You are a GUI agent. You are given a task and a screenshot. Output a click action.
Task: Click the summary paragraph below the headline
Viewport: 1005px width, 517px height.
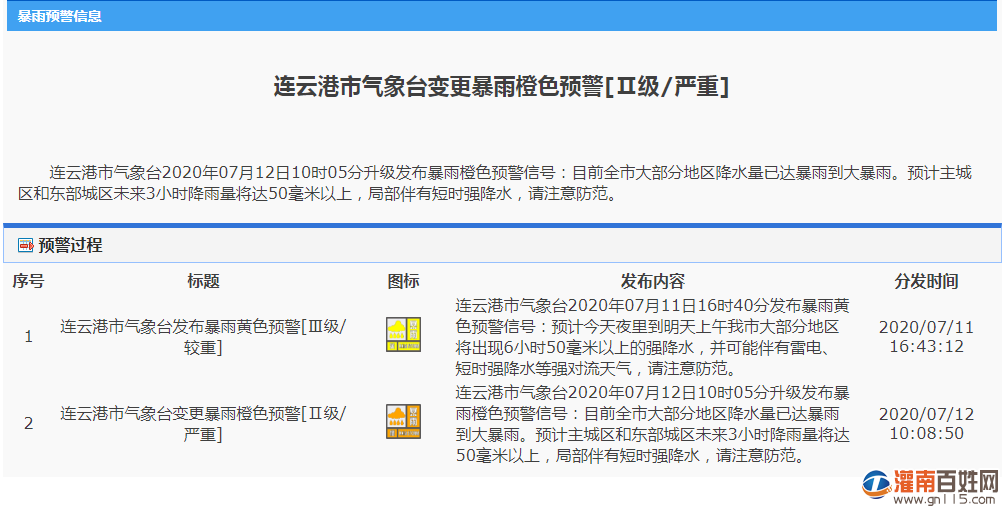495,183
